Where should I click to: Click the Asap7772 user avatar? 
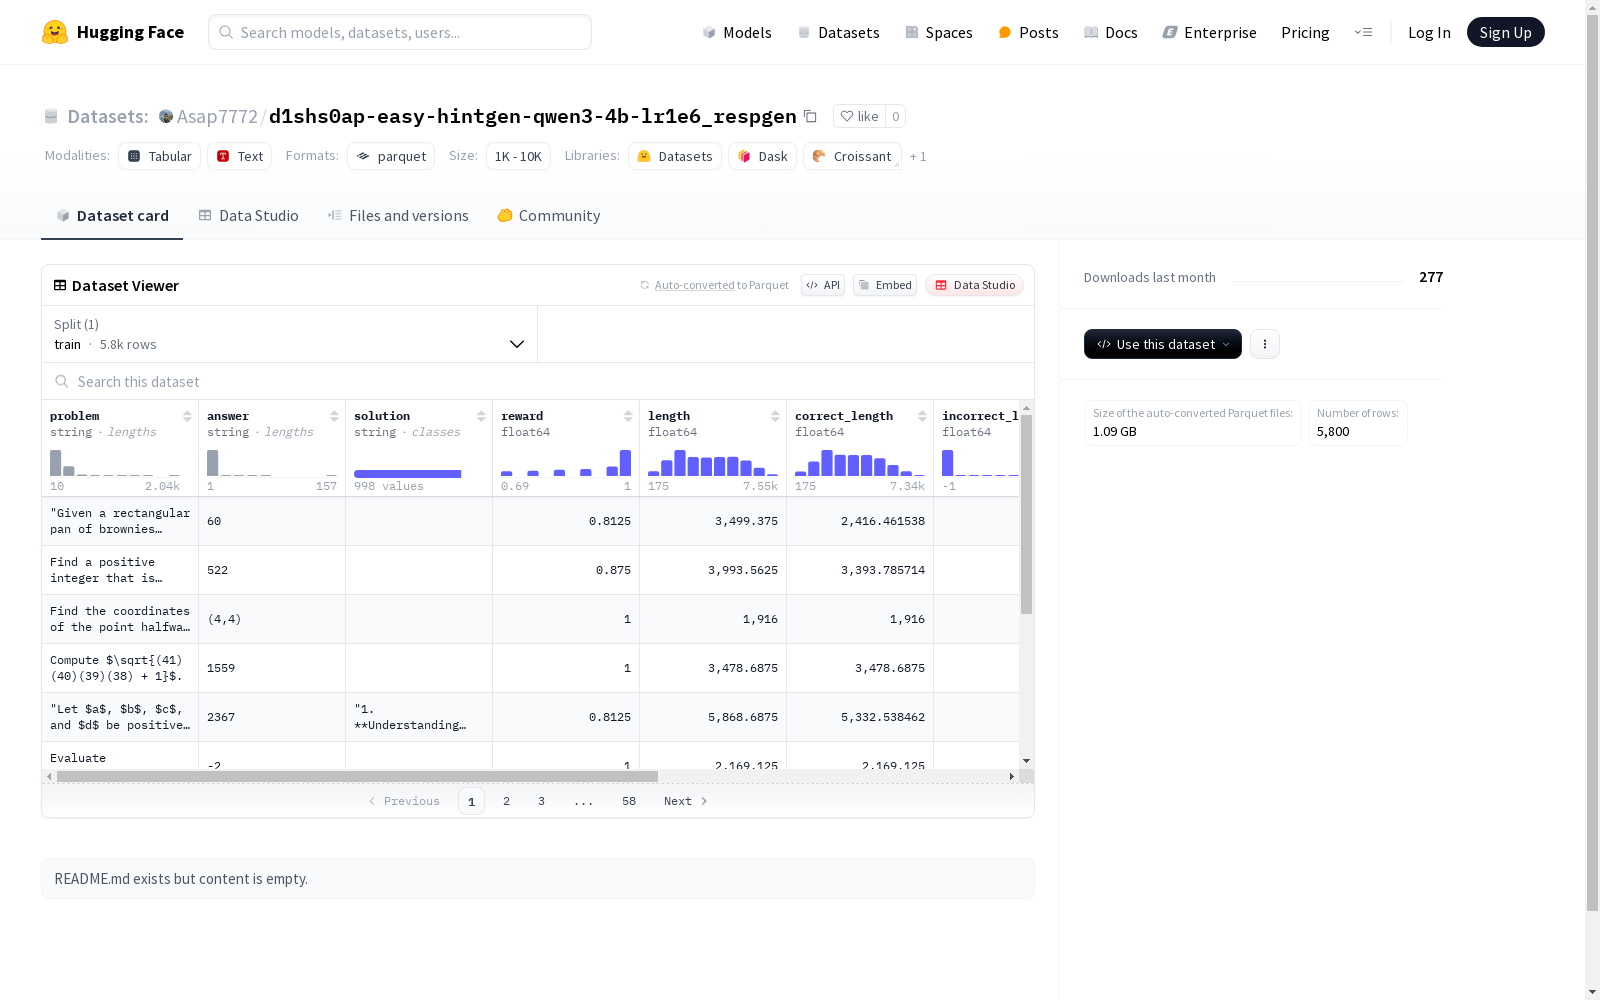166,116
